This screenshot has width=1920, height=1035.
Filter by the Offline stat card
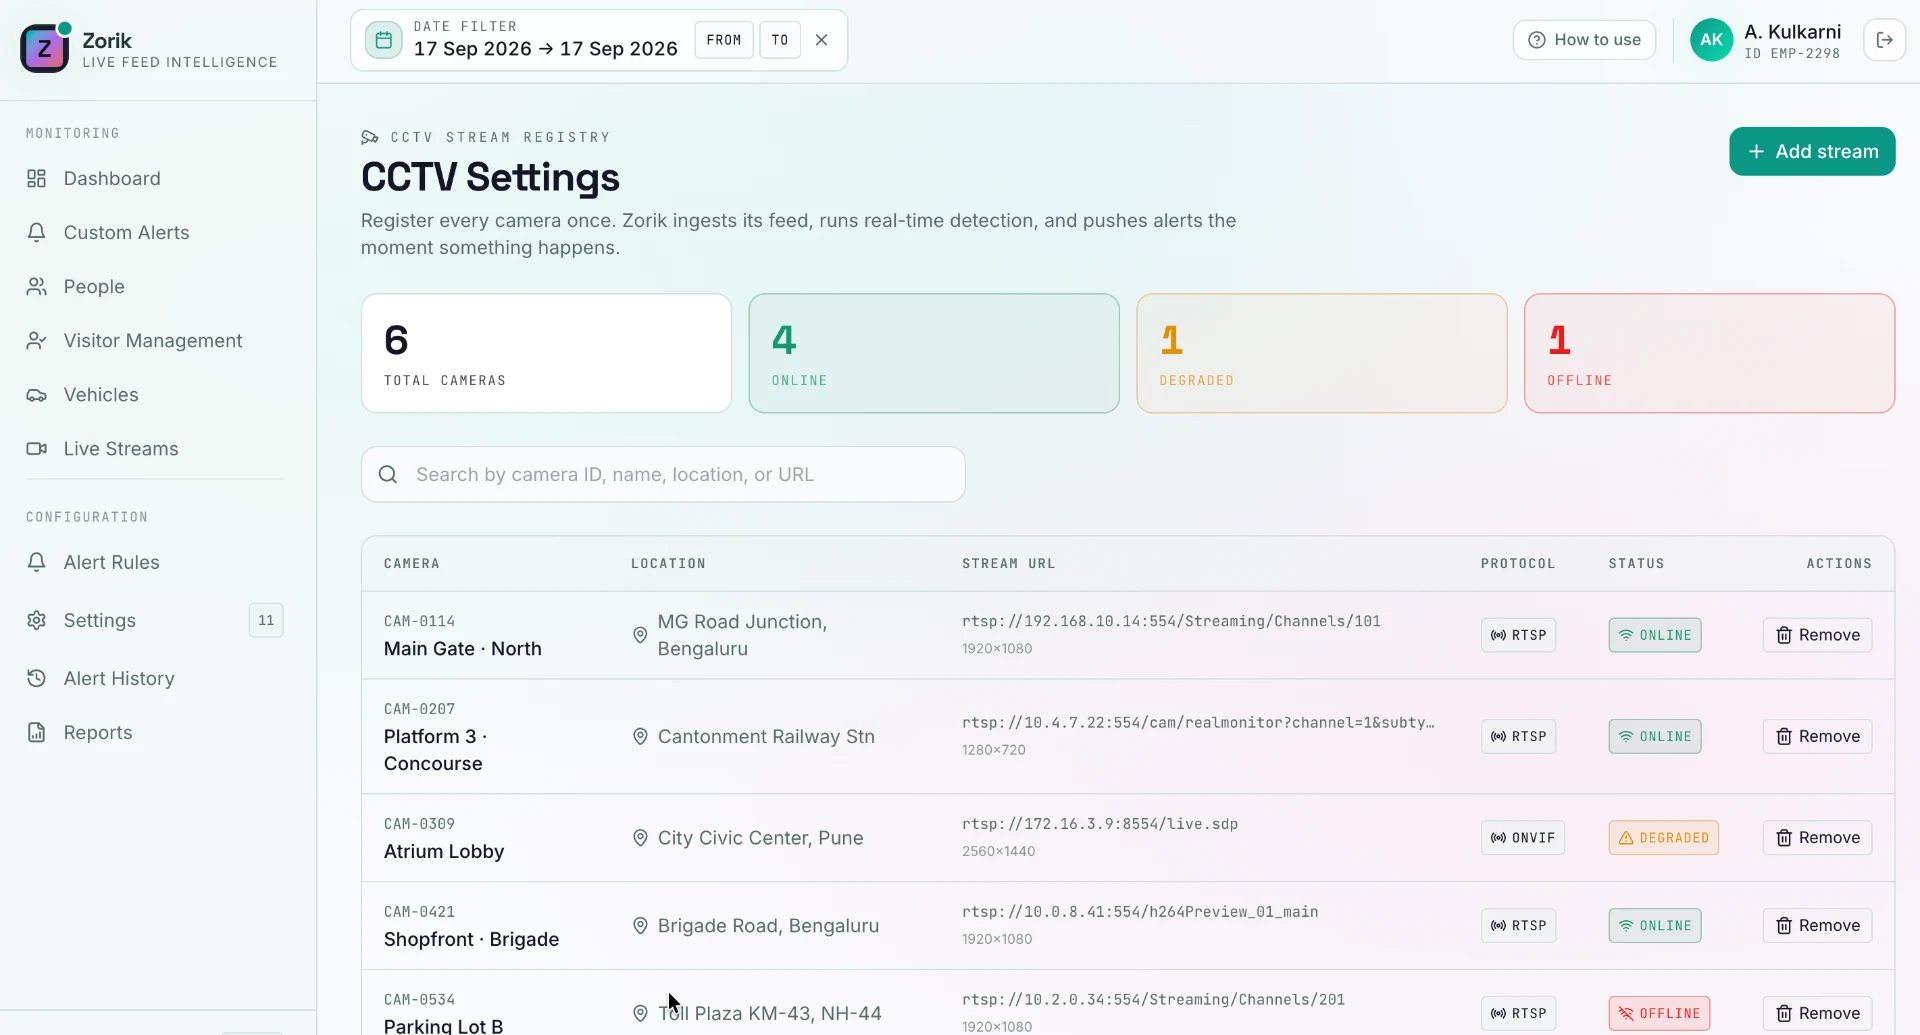1709,353
